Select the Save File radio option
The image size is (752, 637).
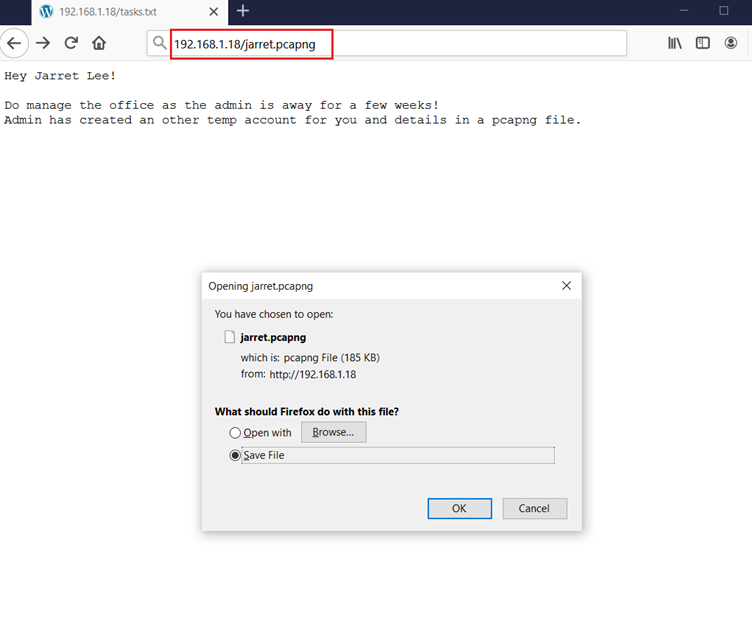tap(235, 455)
